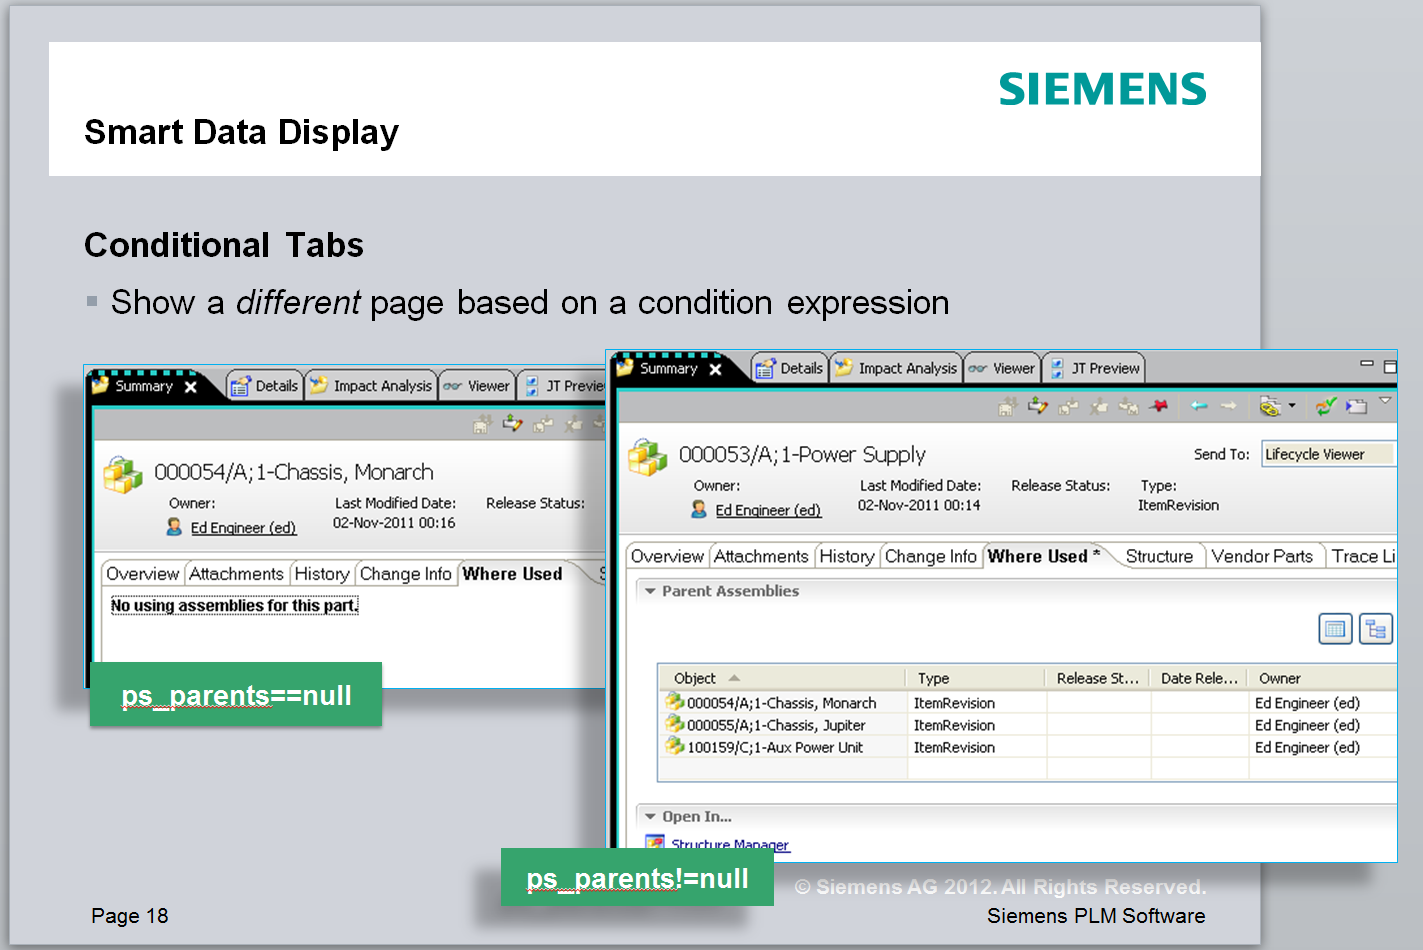Click check-out and edit icon in Chassis Monarch window
Image resolution: width=1423 pixels, height=950 pixels.
pos(513,424)
